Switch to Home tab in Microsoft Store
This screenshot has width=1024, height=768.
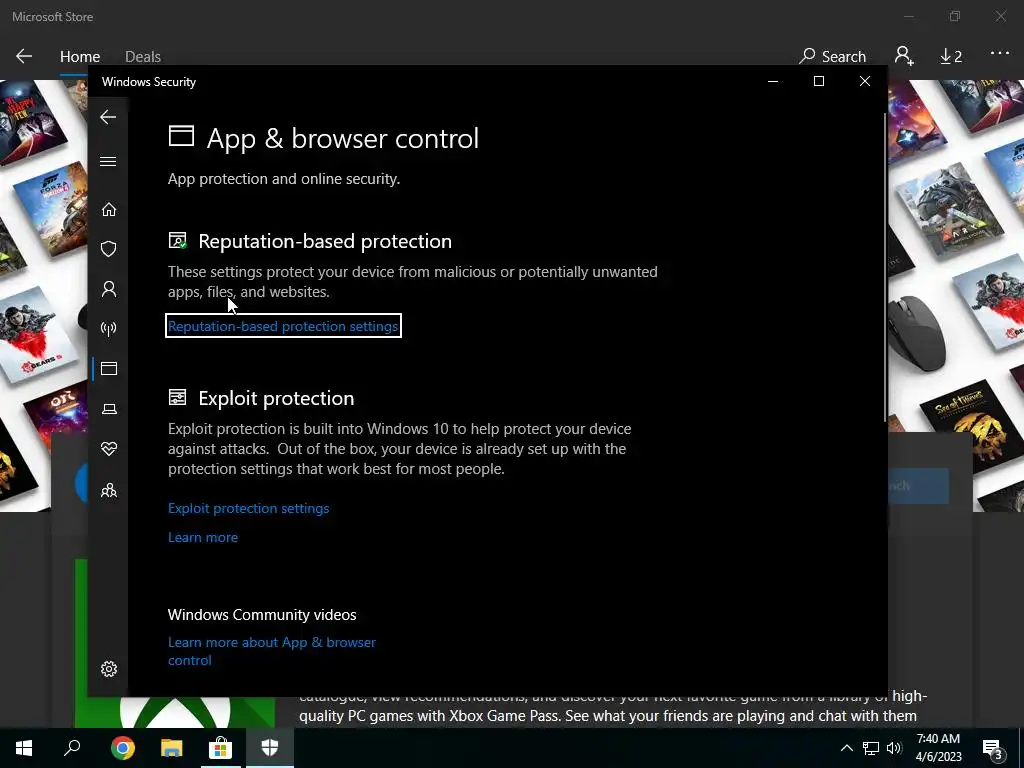coord(80,57)
